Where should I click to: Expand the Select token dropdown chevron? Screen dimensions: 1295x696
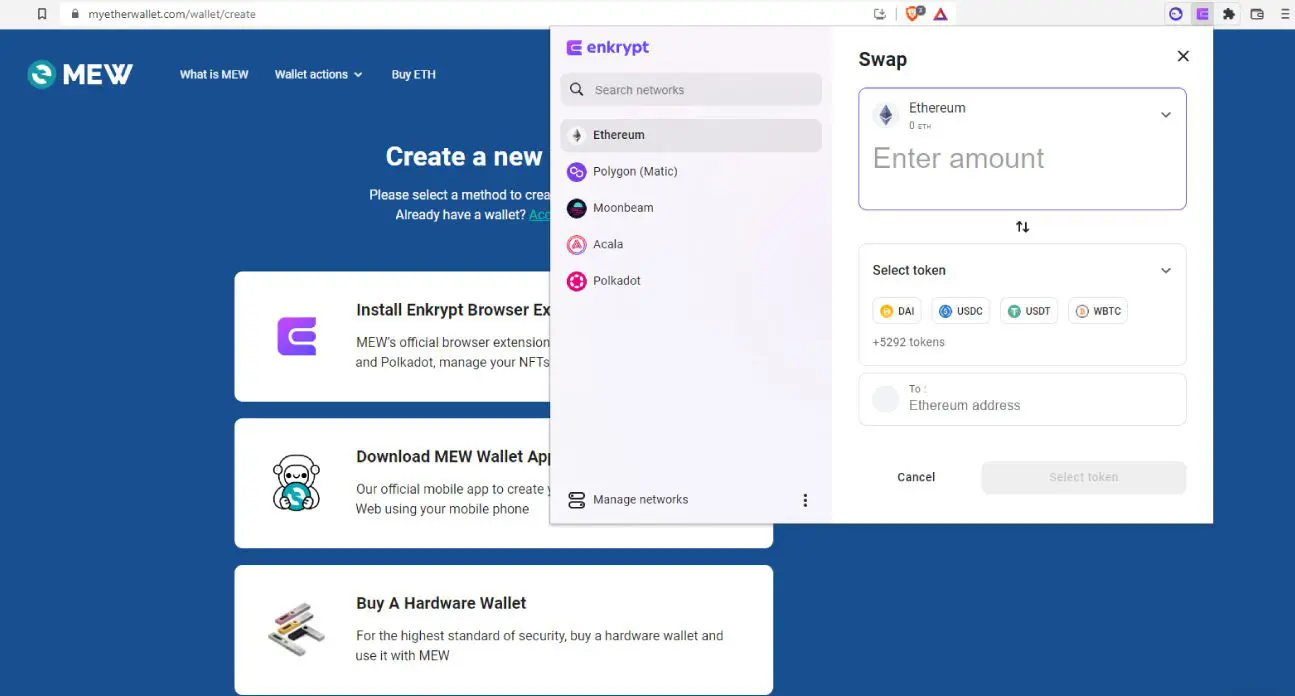point(1165,271)
